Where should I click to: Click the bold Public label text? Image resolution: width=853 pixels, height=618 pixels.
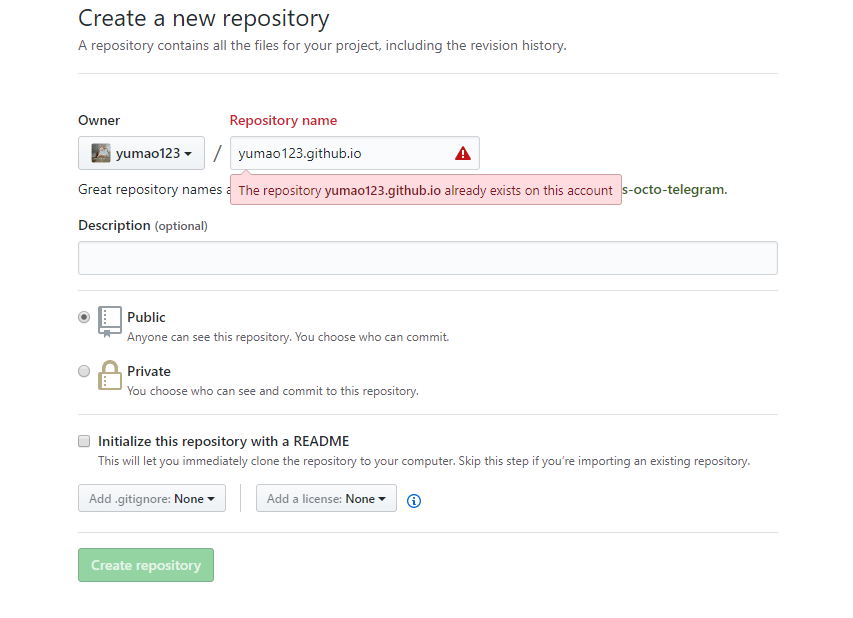click(x=146, y=317)
